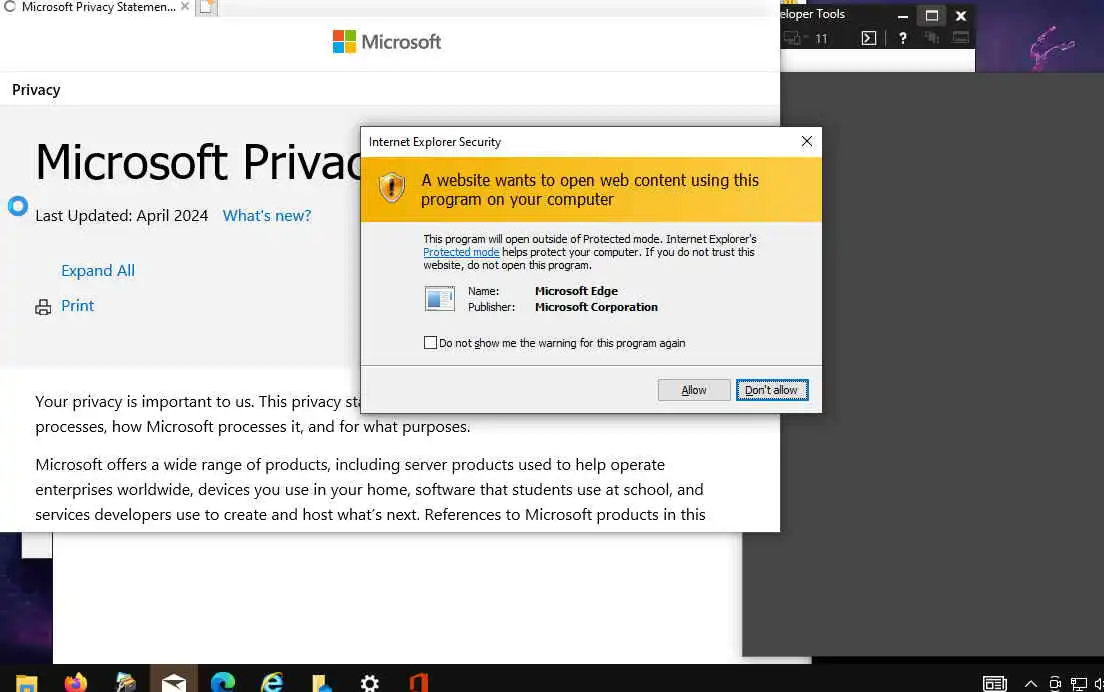Maximize the Developer Tools window
Image resolution: width=1104 pixels, height=692 pixels.
[x=932, y=15]
